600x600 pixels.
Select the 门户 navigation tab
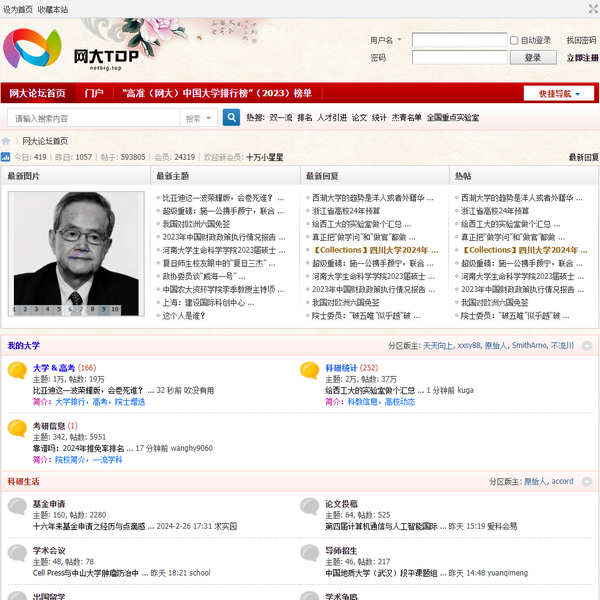(x=94, y=93)
